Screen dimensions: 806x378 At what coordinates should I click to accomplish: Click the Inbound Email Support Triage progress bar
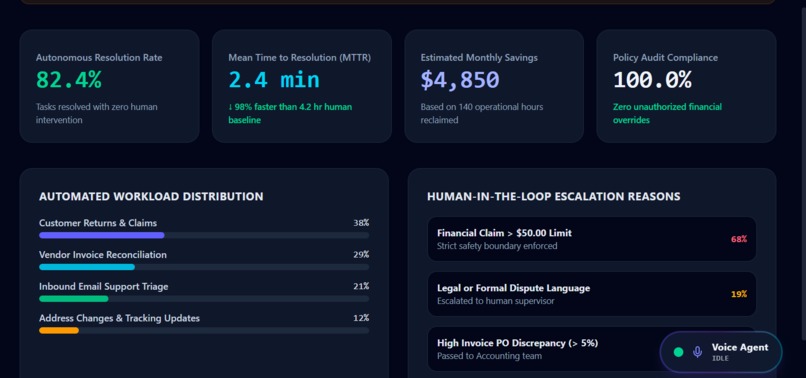click(204, 299)
